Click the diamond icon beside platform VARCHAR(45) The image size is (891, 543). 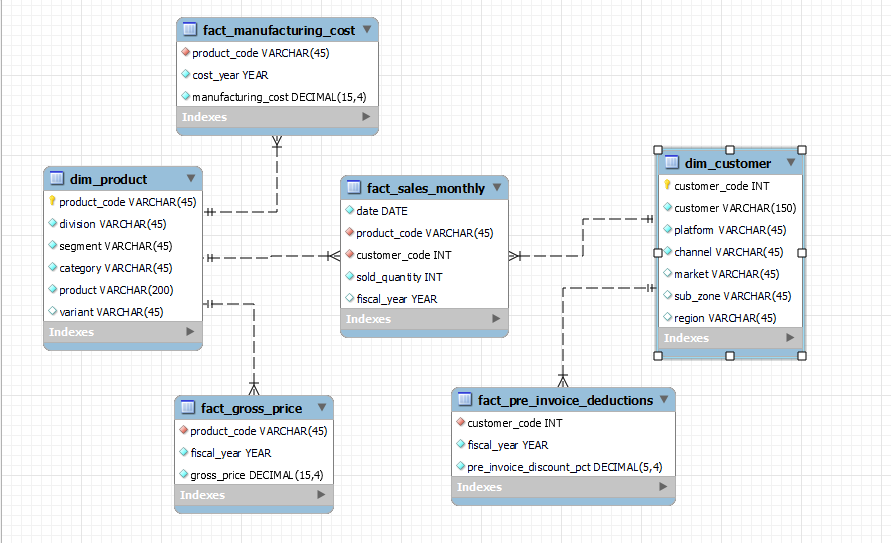(668, 229)
